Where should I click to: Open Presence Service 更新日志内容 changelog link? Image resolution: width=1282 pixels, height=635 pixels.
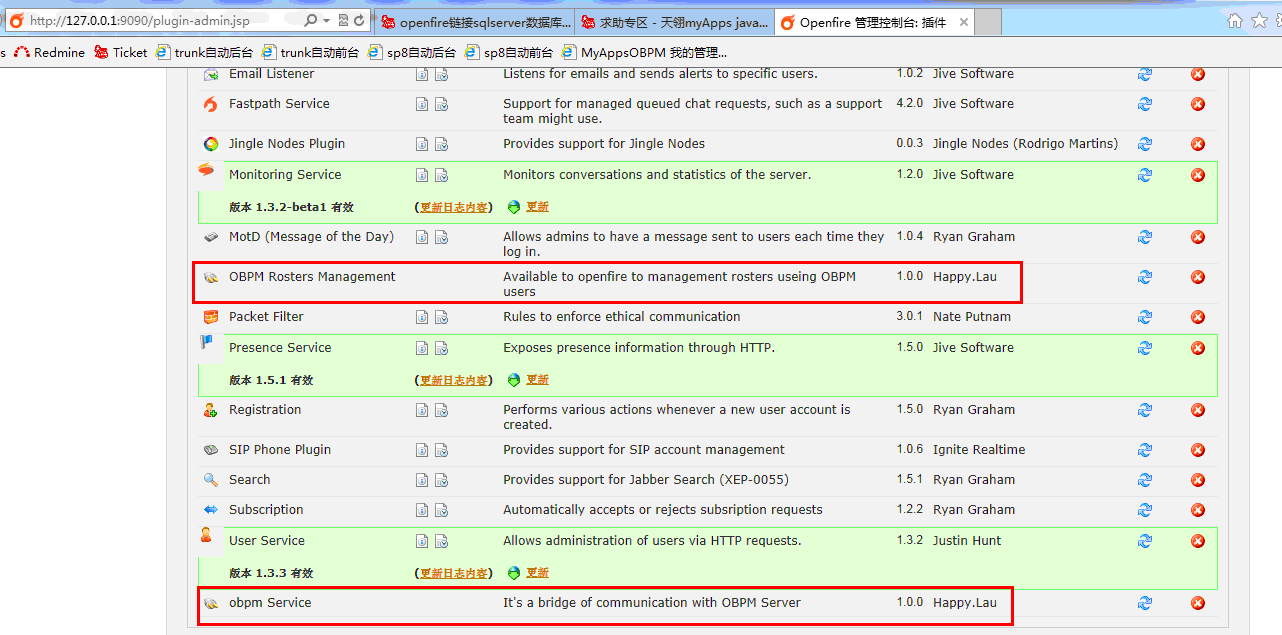click(453, 380)
